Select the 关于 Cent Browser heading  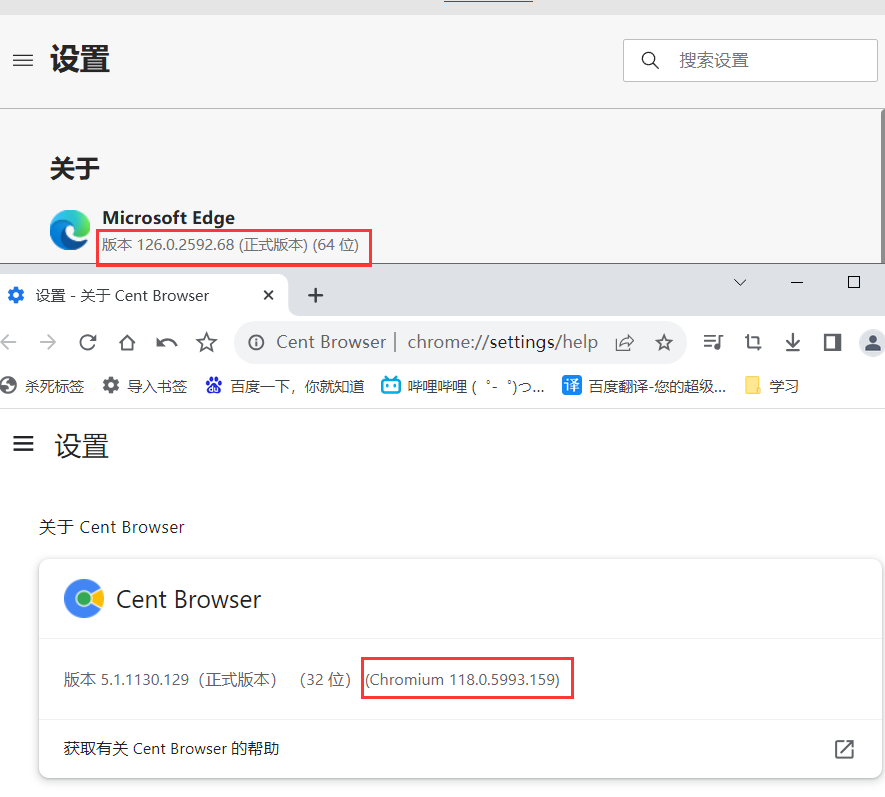coord(111,527)
